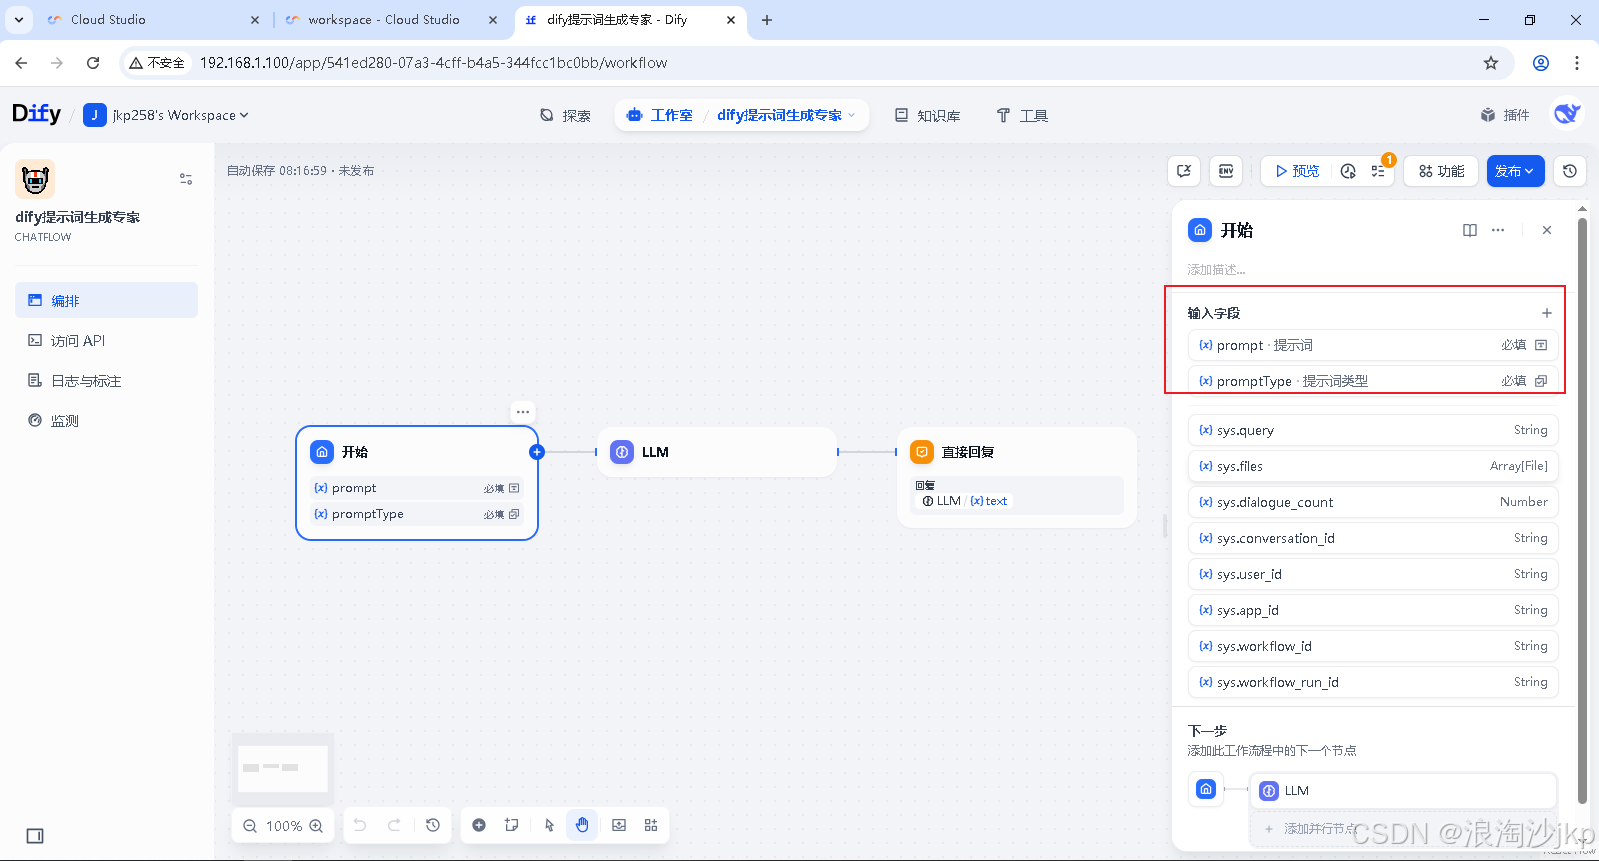Zoom in the workflow canvas
The height and width of the screenshot is (861, 1599).
click(x=316, y=826)
